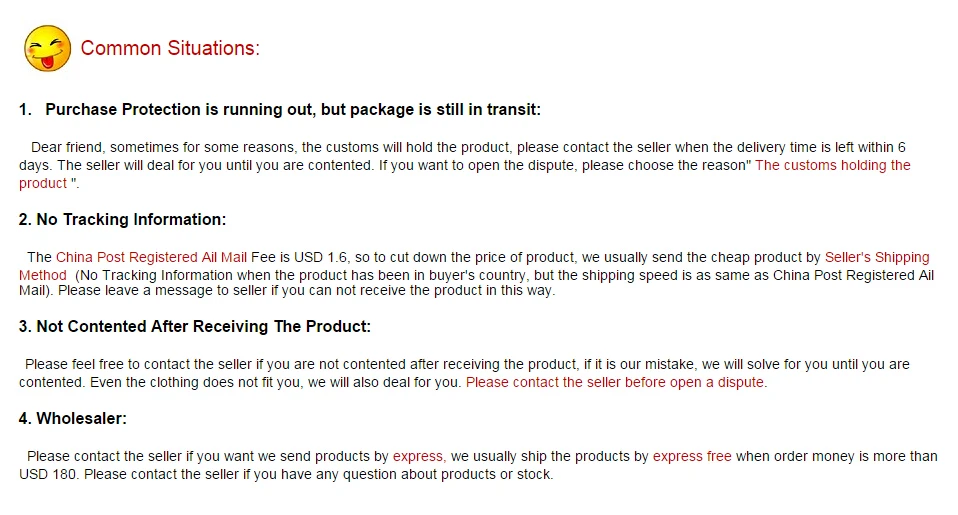958x515 pixels.
Task: Click 'Please feel free to contact the seller' sentence
Action: pos(138,364)
